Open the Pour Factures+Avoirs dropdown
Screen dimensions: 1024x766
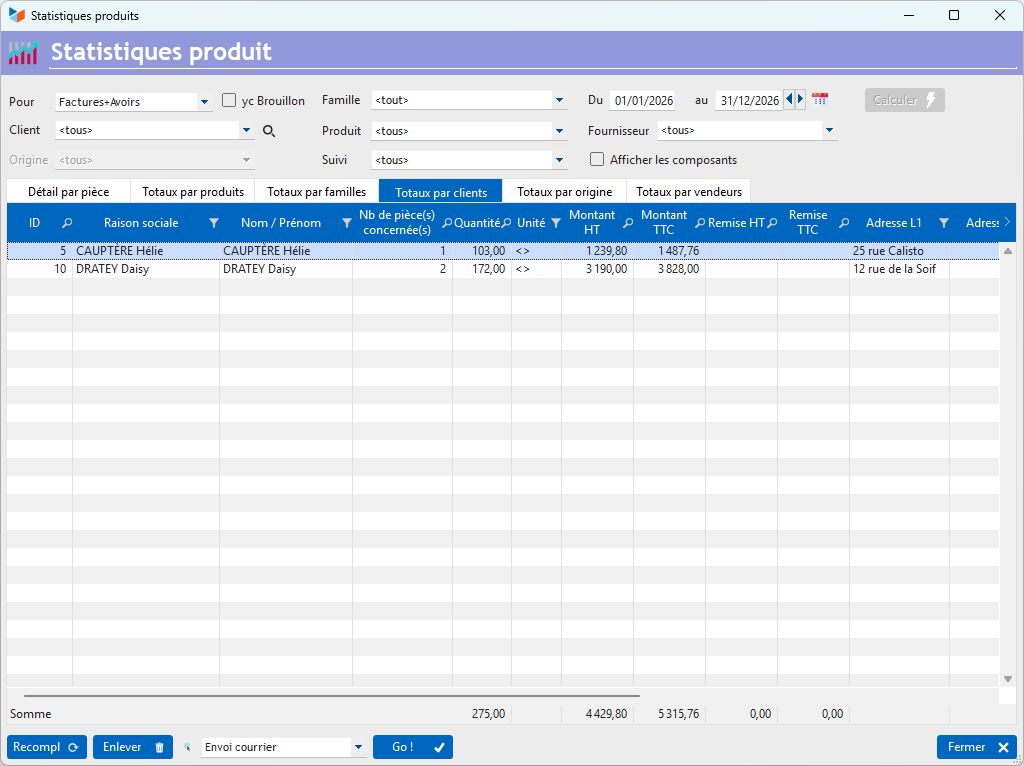pos(204,102)
